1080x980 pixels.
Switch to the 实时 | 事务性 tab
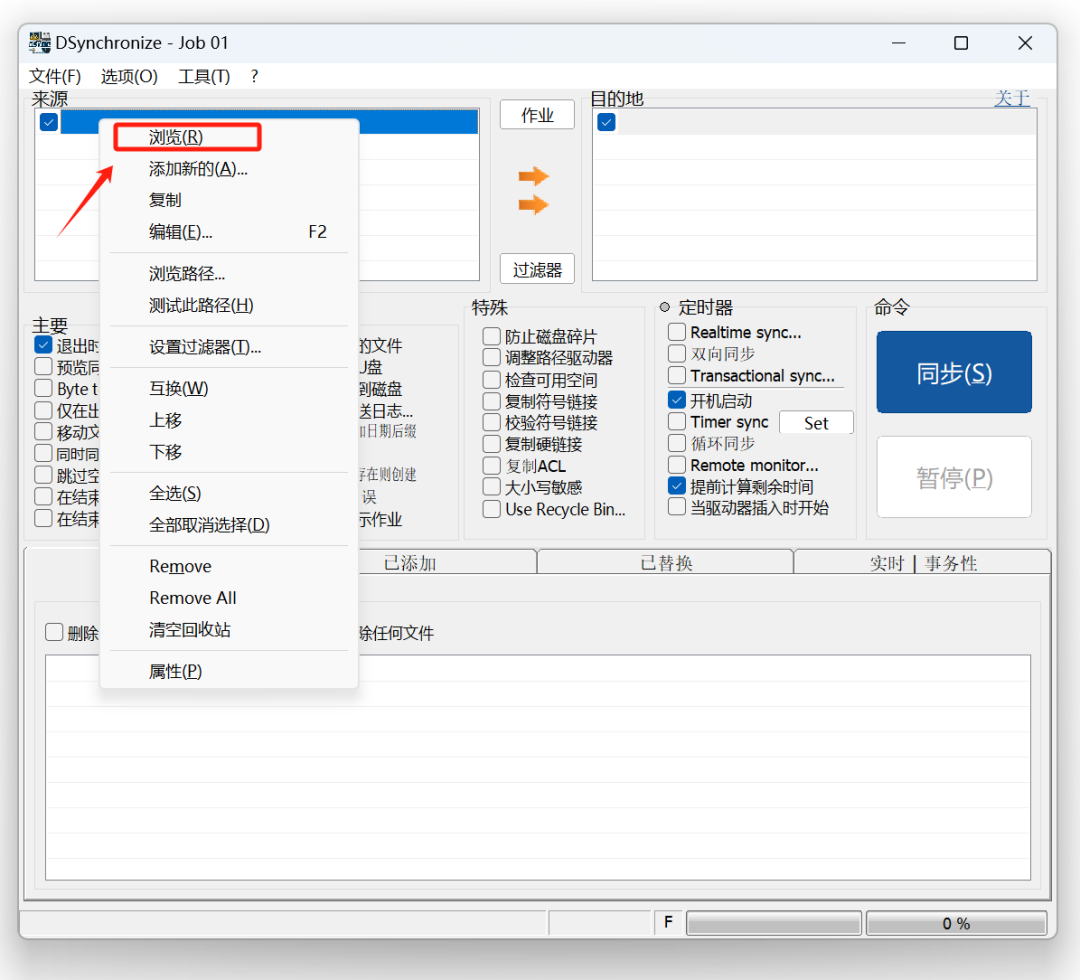click(923, 563)
